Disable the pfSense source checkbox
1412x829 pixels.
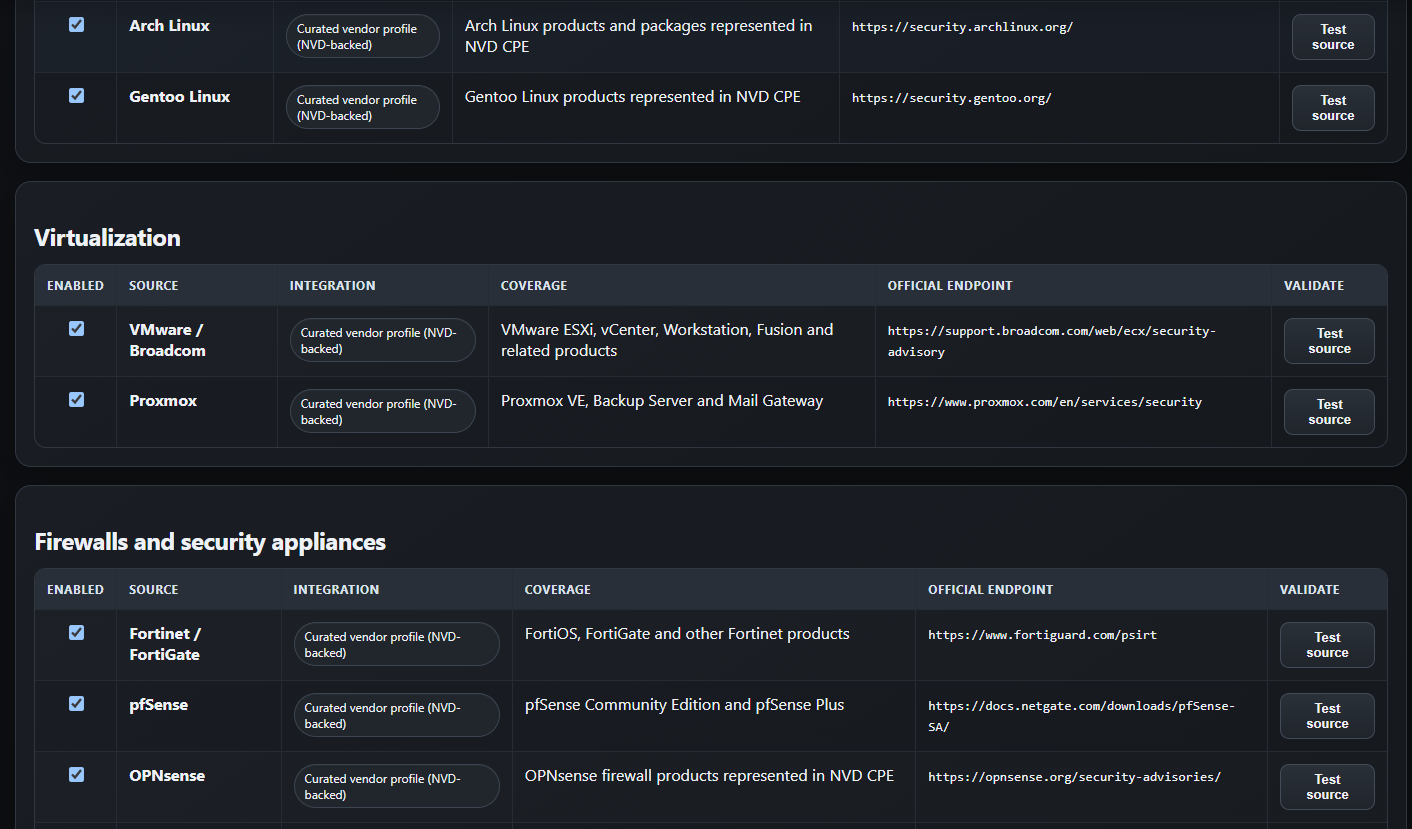click(76, 704)
